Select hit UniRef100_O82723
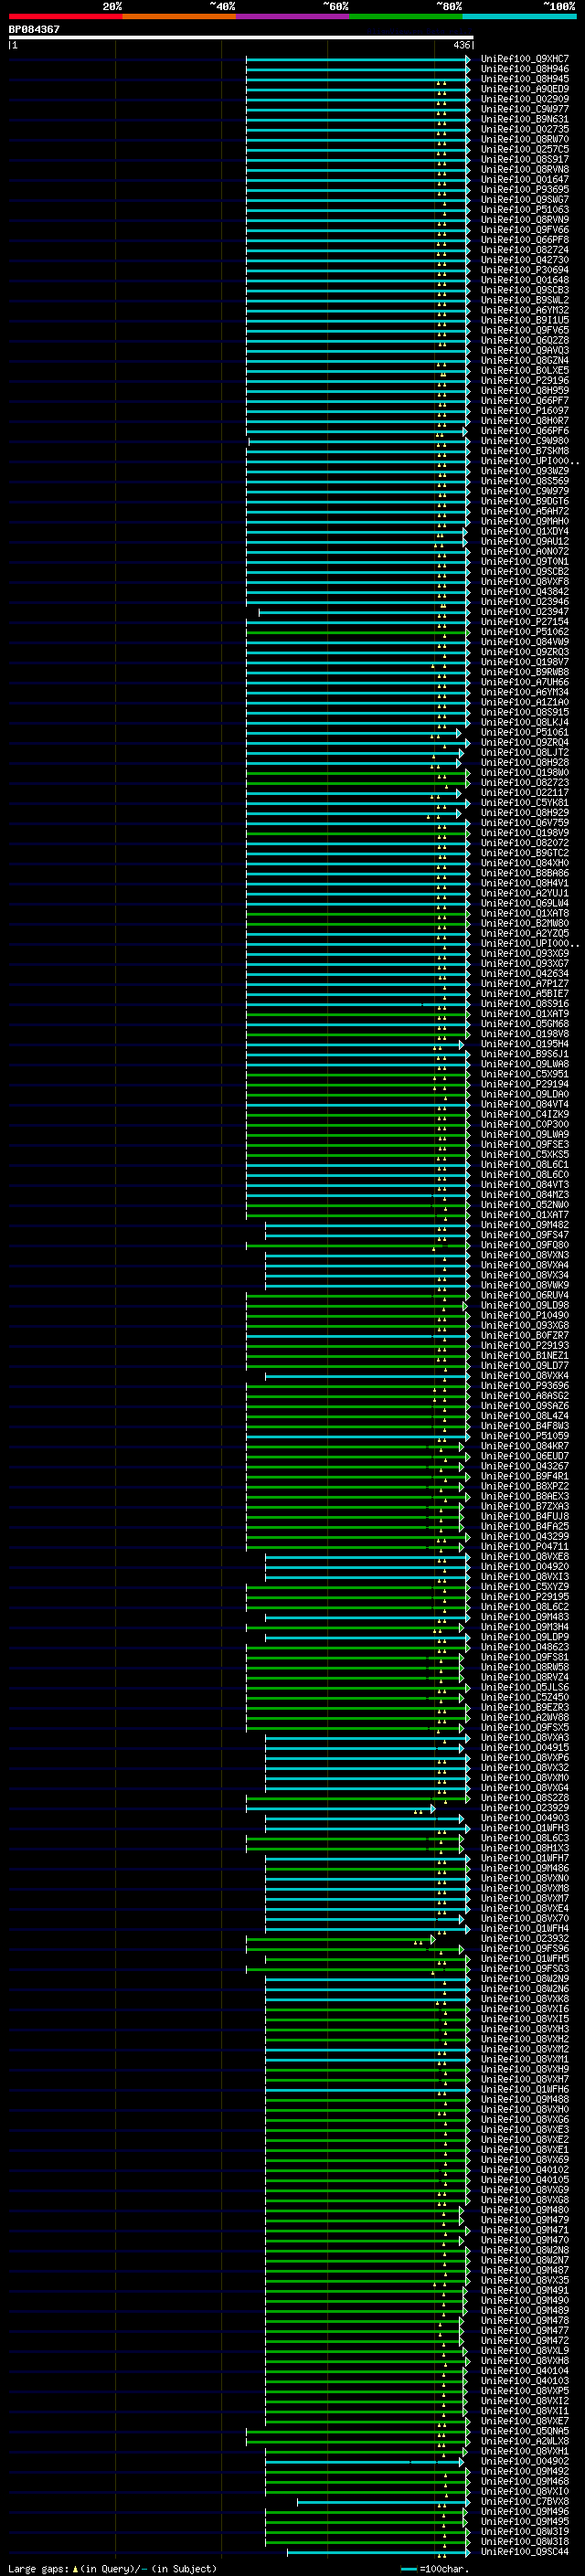This screenshot has height=2576, width=585. click(x=525, y=783)
